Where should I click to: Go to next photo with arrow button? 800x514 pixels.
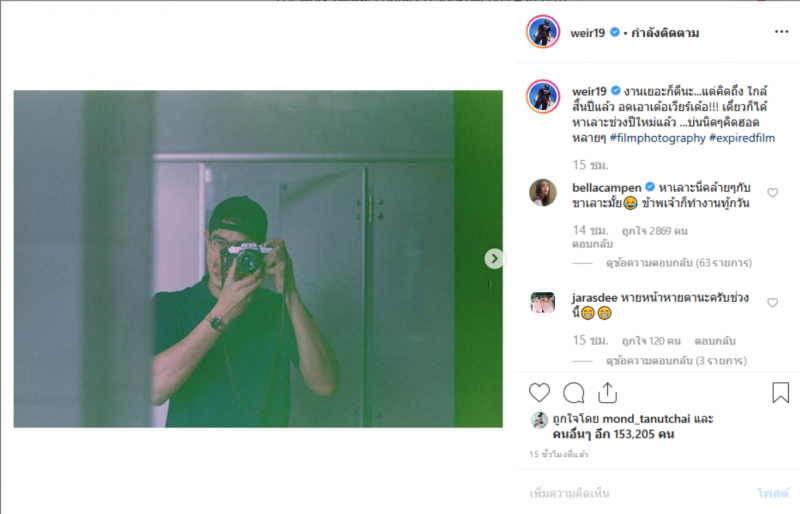click(x=494, y=259)
